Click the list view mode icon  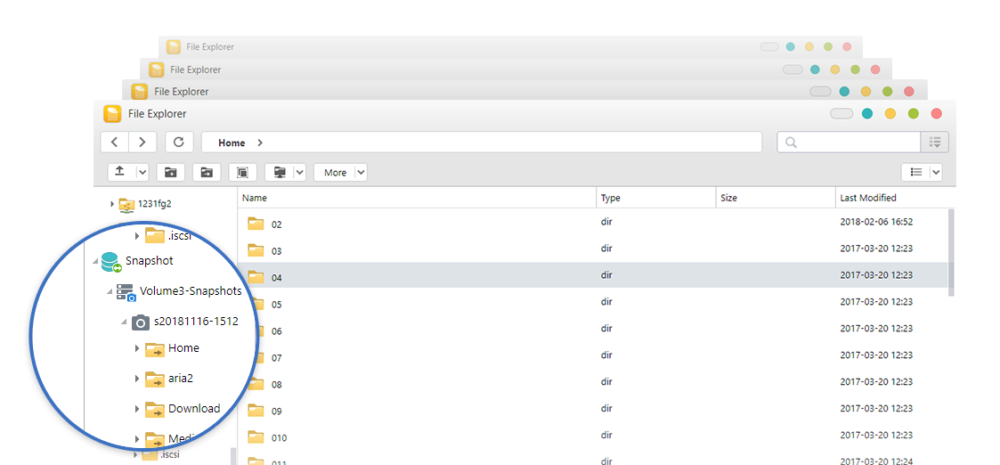click(x=916, y=172)
